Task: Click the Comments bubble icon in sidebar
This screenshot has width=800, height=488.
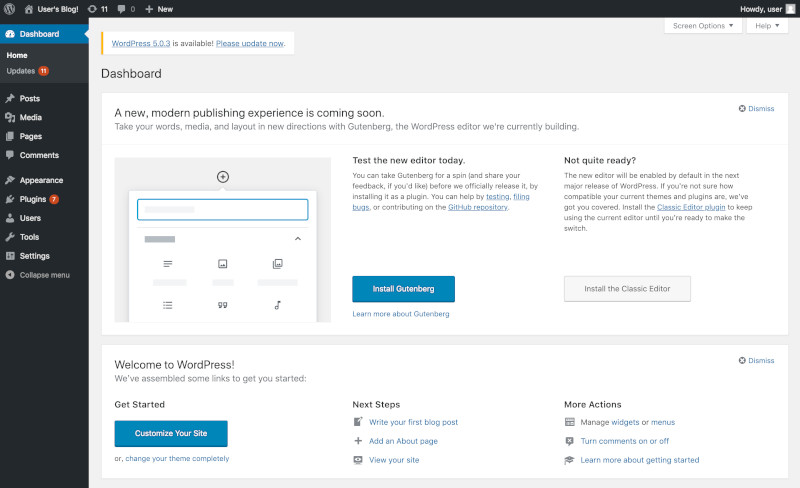Action: (10, 155)
